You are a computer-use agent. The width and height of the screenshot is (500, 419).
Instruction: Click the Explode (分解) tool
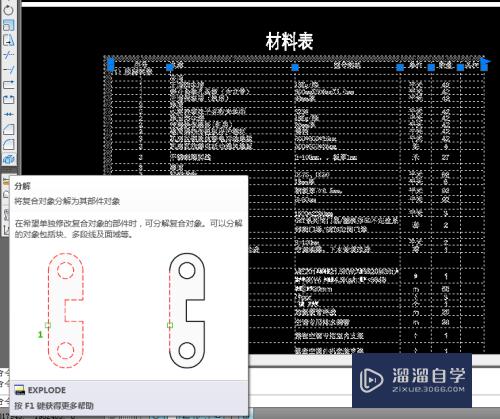click(8, 159)
